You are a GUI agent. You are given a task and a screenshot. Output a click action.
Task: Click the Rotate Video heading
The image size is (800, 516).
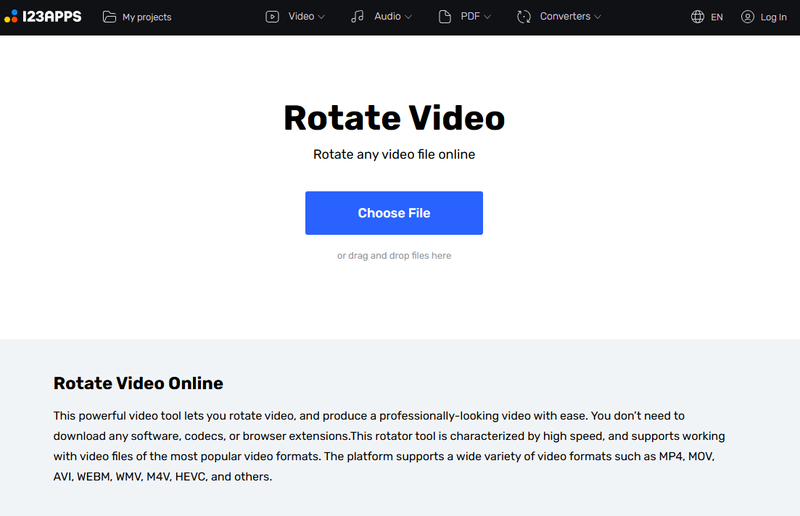click(x=394, y=118)
